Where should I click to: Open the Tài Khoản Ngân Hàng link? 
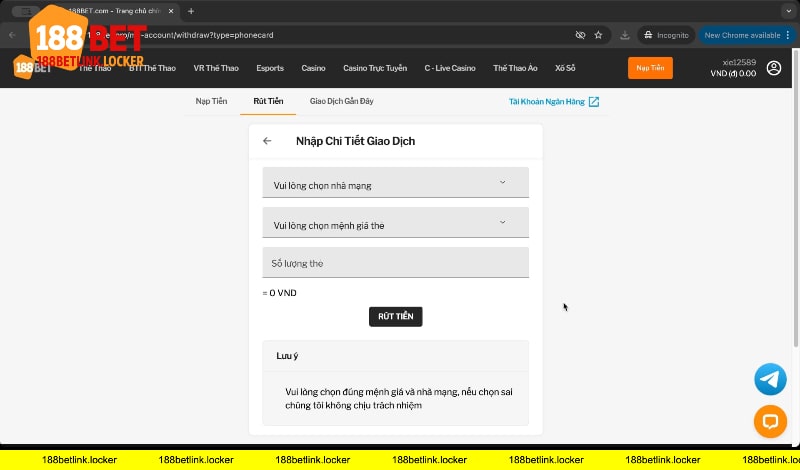coord(554,102)
